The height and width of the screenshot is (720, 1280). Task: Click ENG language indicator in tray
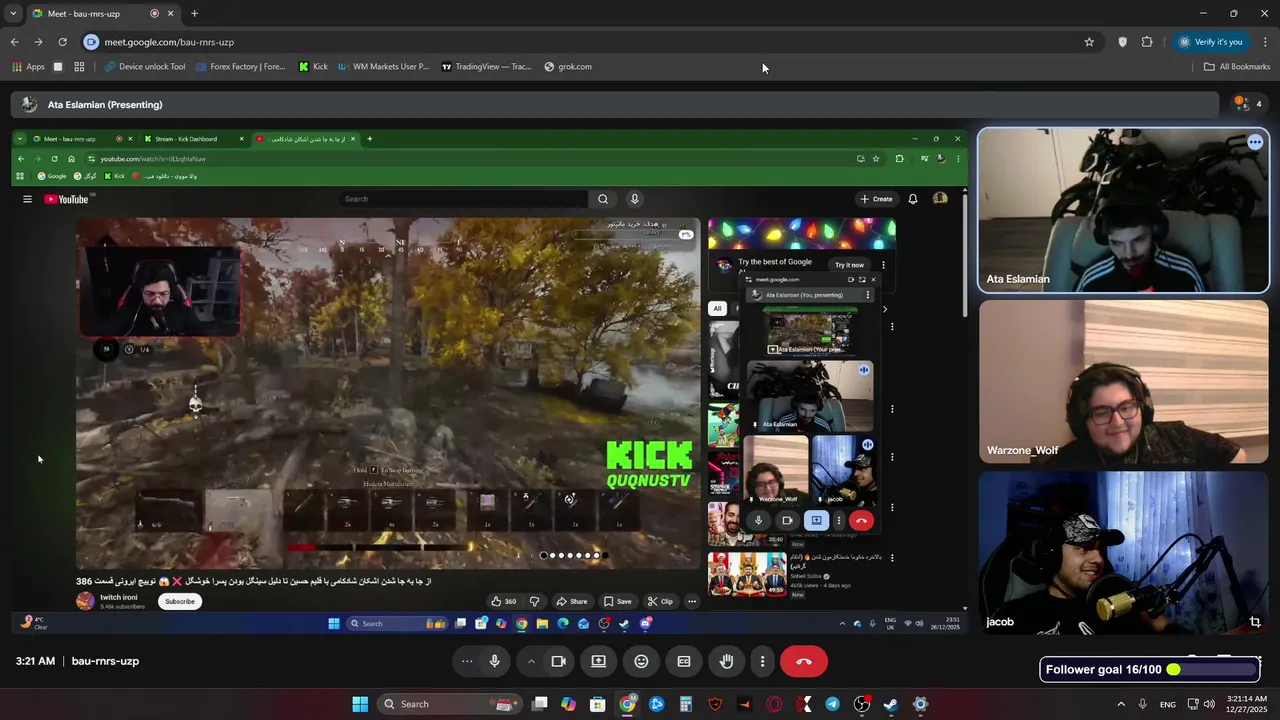(x=1167, y=704)
